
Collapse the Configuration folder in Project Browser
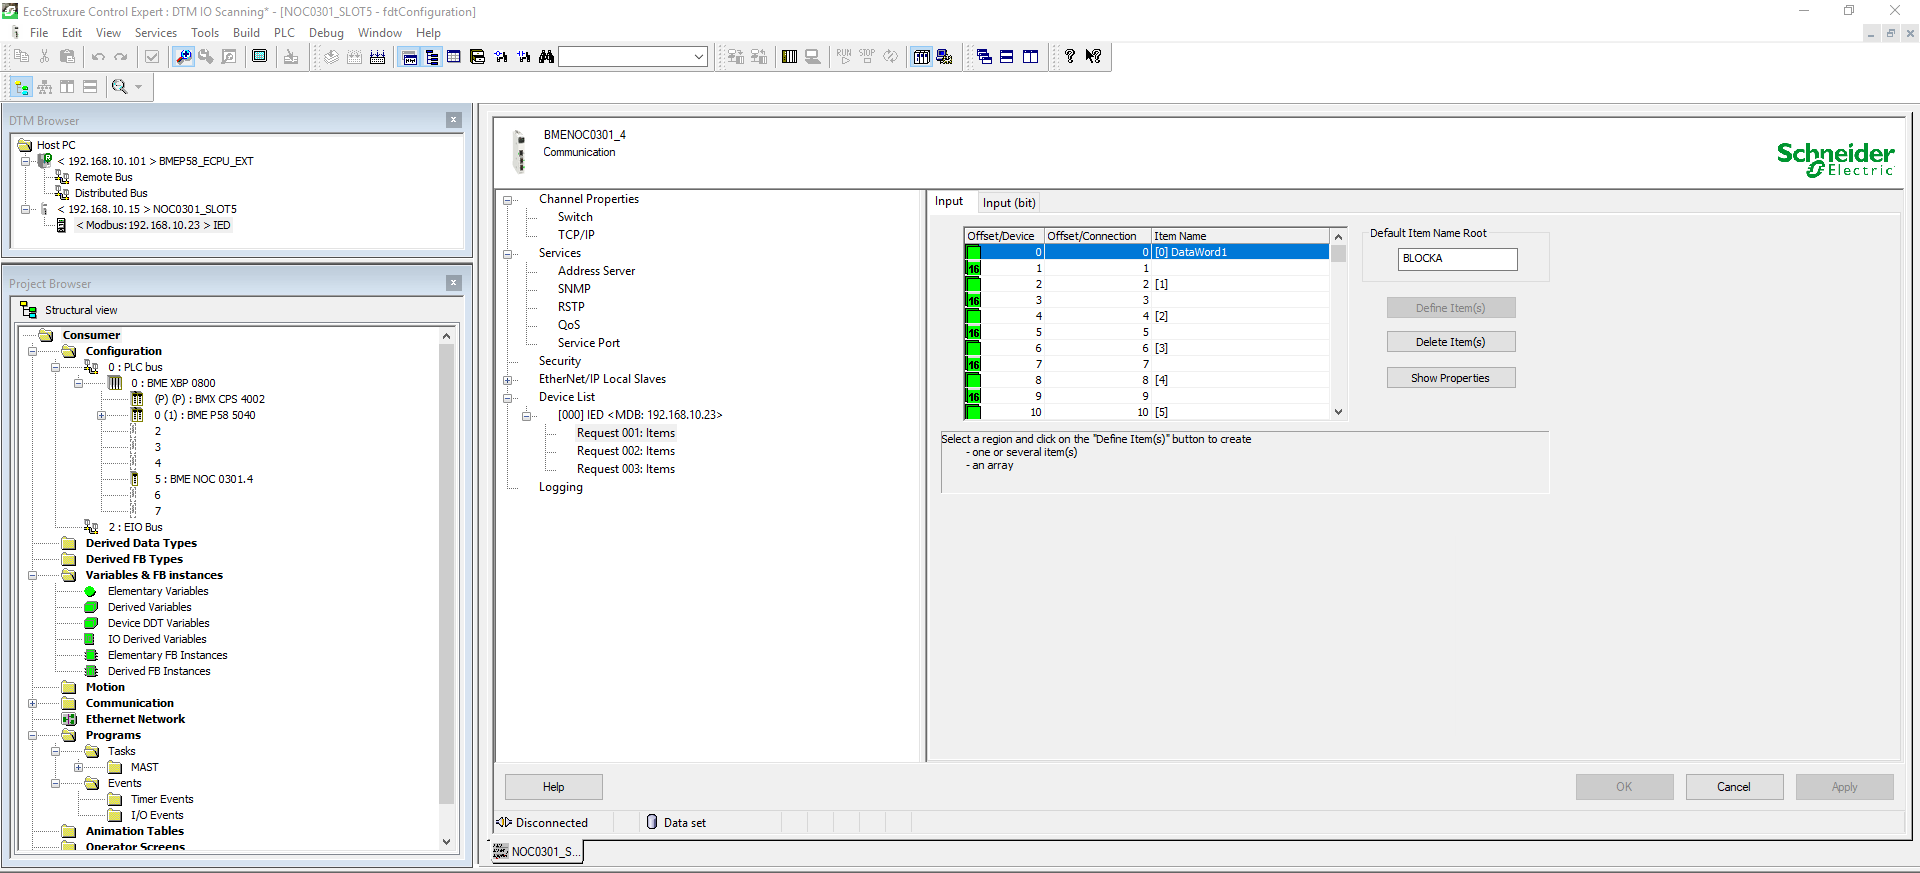click(32, 351)
